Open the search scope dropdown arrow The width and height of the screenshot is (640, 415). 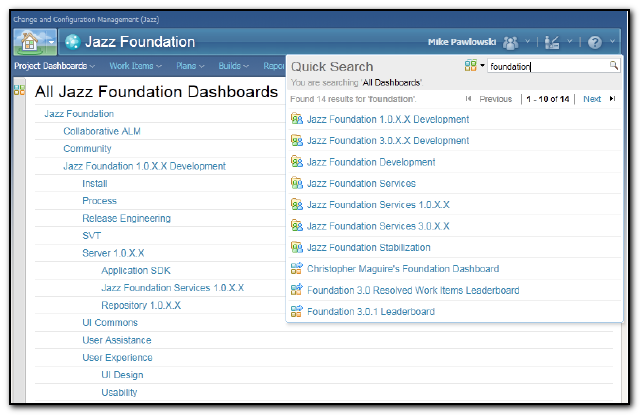[x=482, y=65]
